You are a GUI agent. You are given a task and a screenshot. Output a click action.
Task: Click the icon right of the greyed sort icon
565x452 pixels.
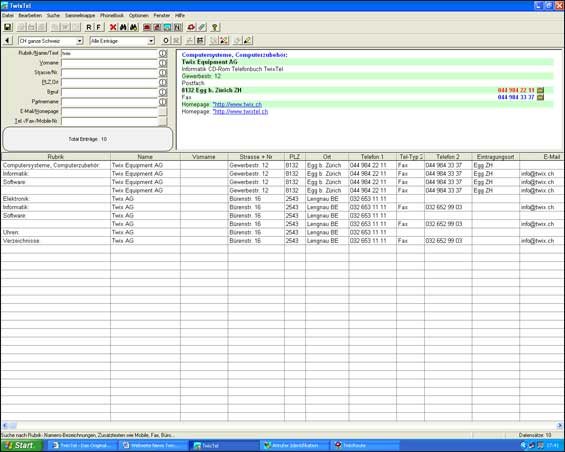point(200,40)
